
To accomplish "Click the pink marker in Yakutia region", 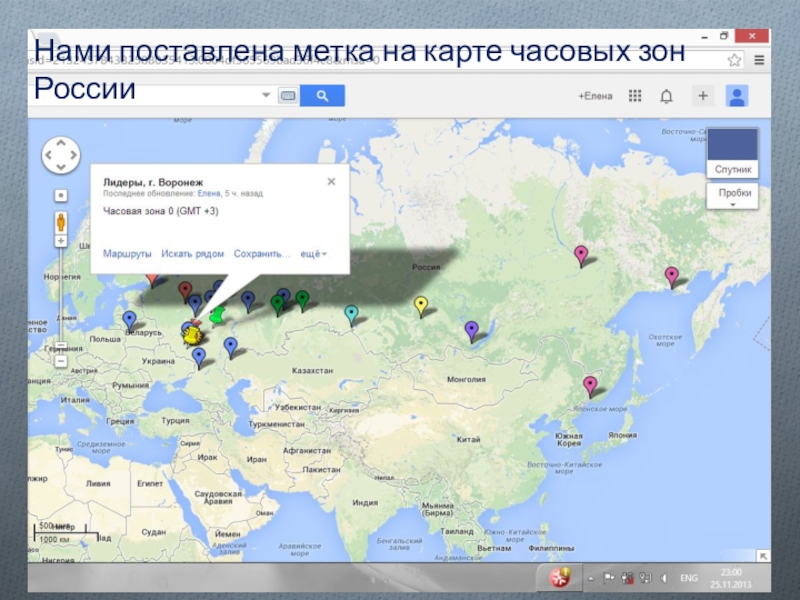I will coord(581,255).
